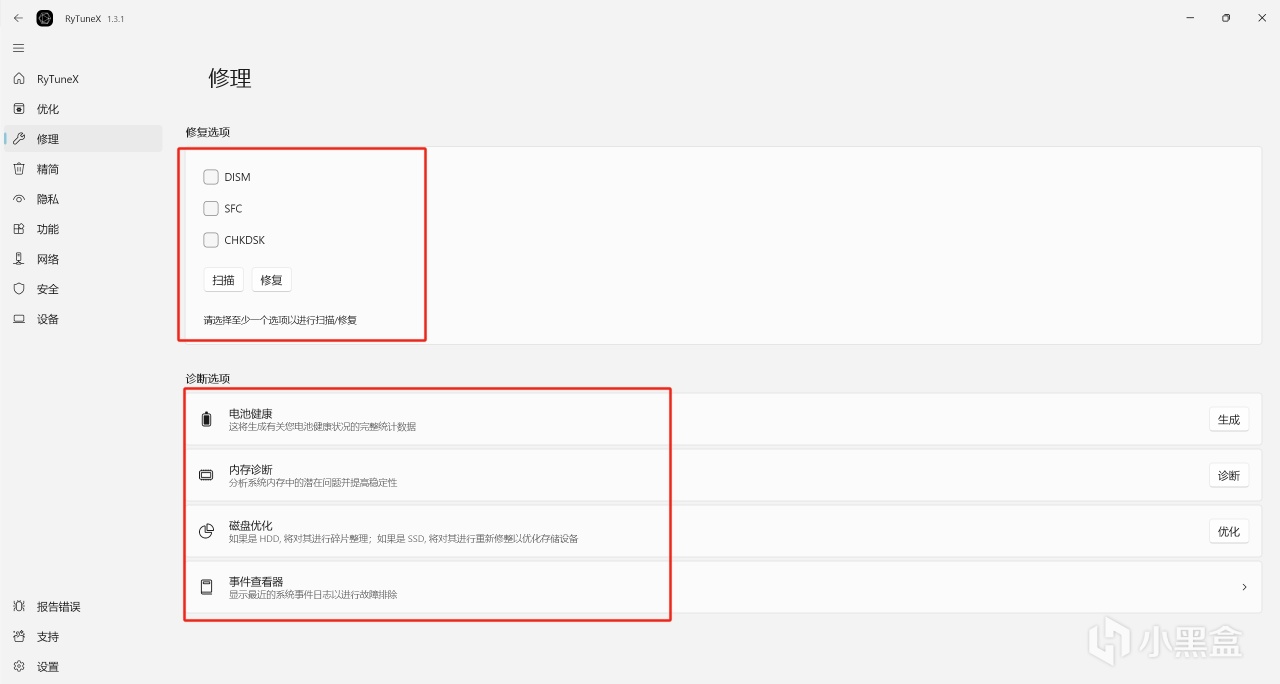Open the 安全 shield icon in sidebar
The image size is (1280, 684).
click(x=19, y=289)
